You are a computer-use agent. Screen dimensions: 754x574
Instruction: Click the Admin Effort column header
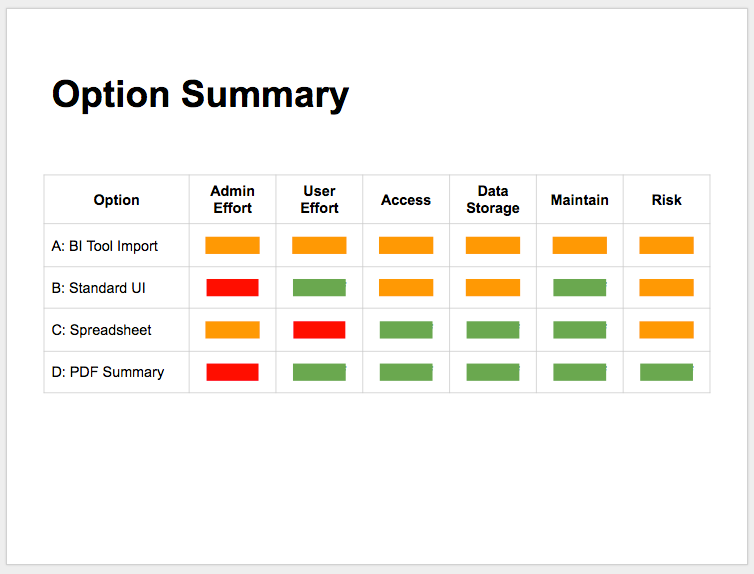coord(232,200)
